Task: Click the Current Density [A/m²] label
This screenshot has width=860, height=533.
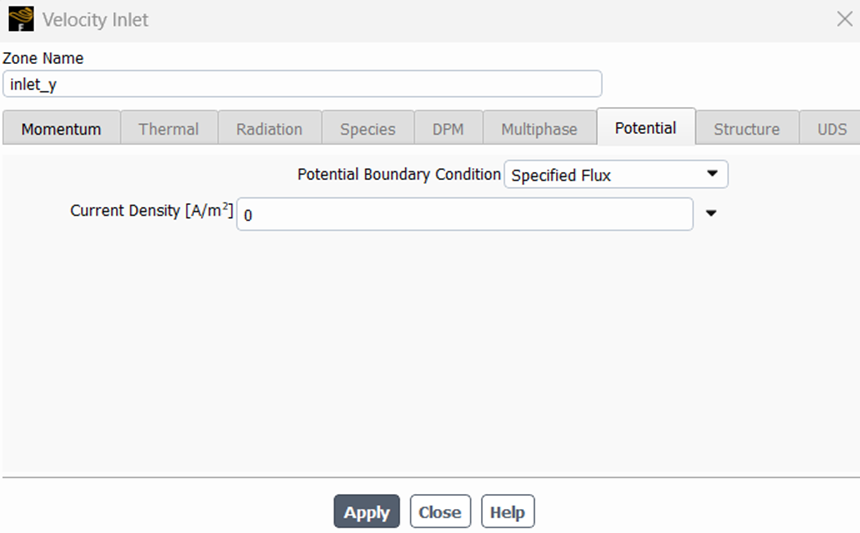Action: pyautogui.click(x=151, y=210)
